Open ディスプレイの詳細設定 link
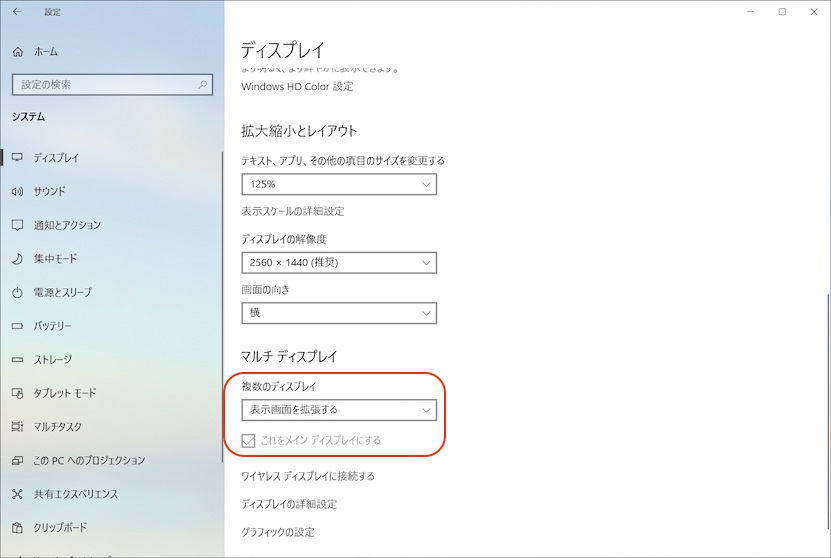This screenshot has width=831, height=558. click(289, 504)
